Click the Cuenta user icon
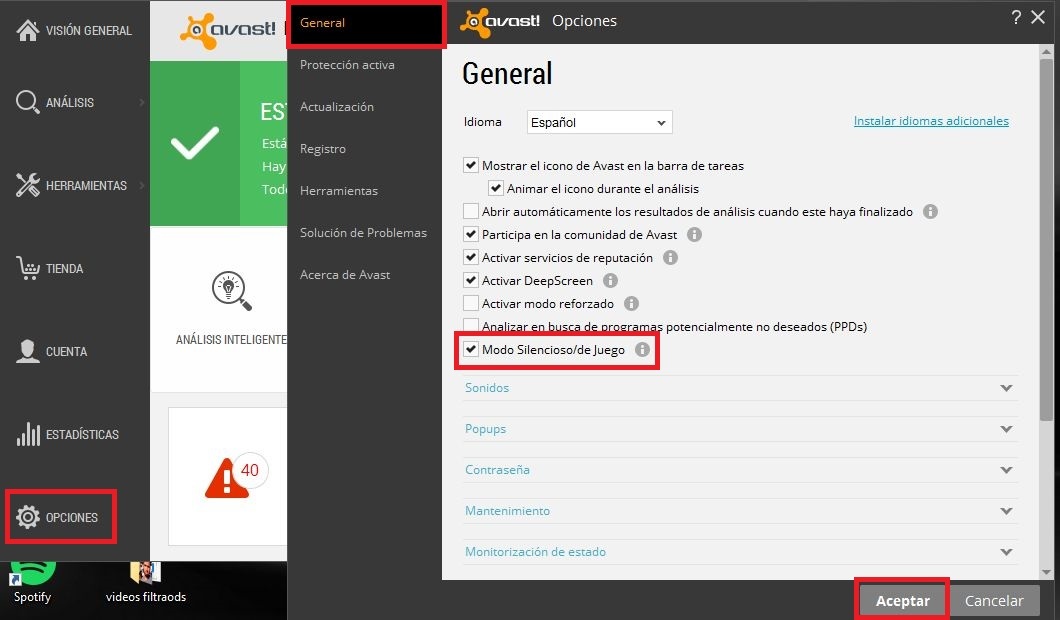This screenshot has width=1060, height=620. pyautogui.click(x=28, y=352)
